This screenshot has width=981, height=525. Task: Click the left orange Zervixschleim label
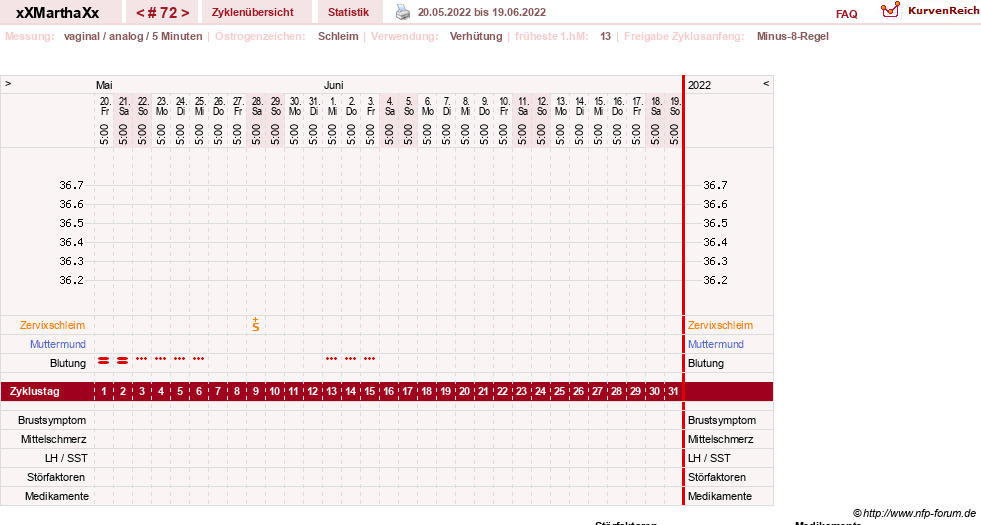pyautogui.click(x=53, y=325)
